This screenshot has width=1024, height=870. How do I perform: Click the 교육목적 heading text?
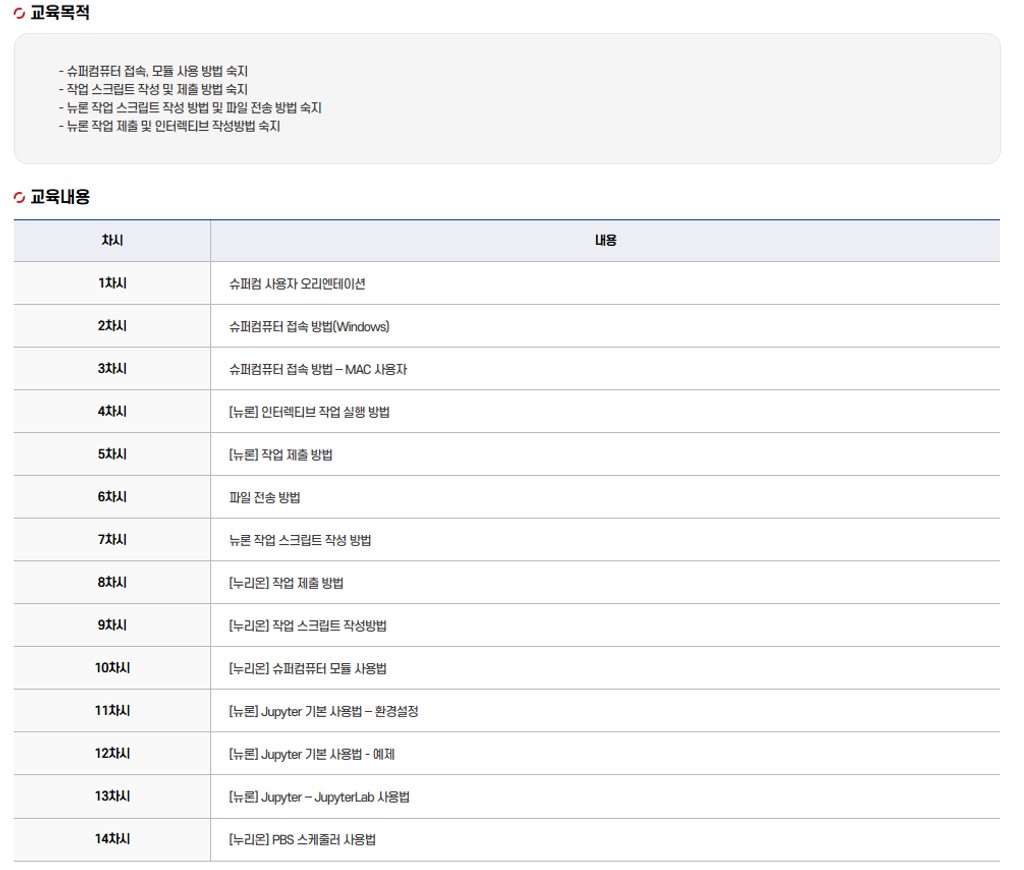pyautogui.click(x=60, y=14)
